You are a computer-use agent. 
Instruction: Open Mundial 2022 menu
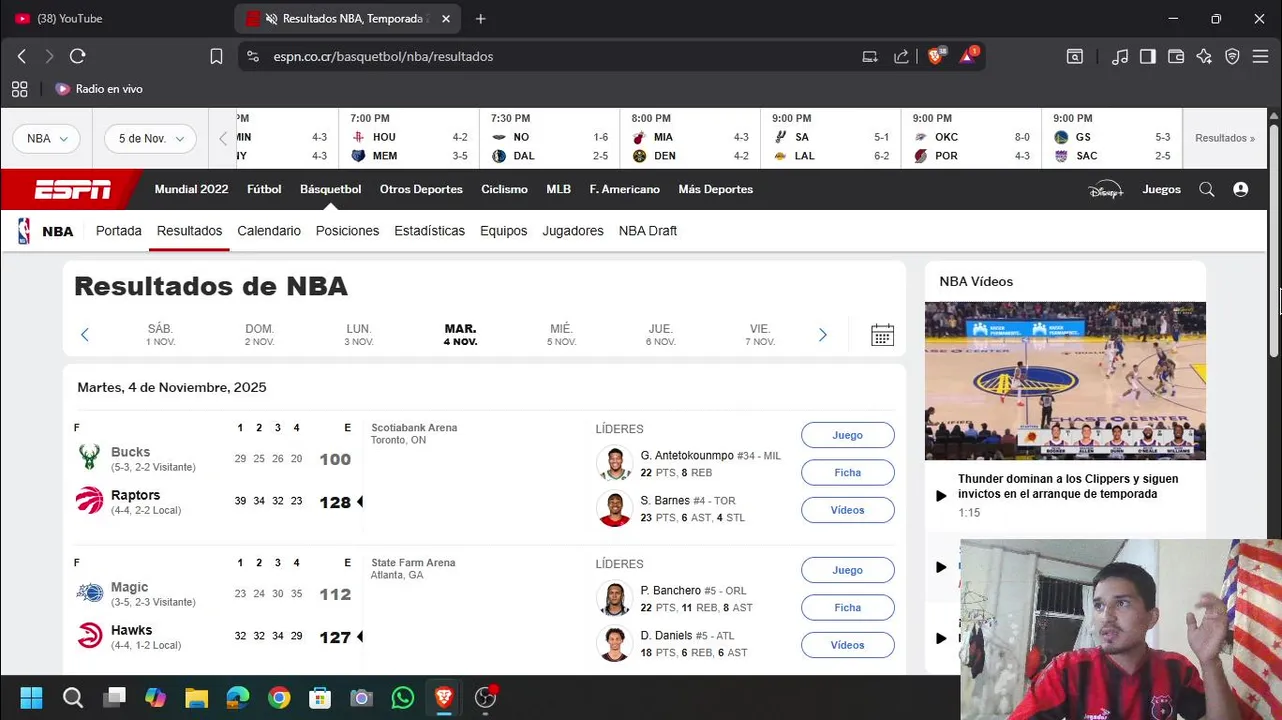[191, 189]
